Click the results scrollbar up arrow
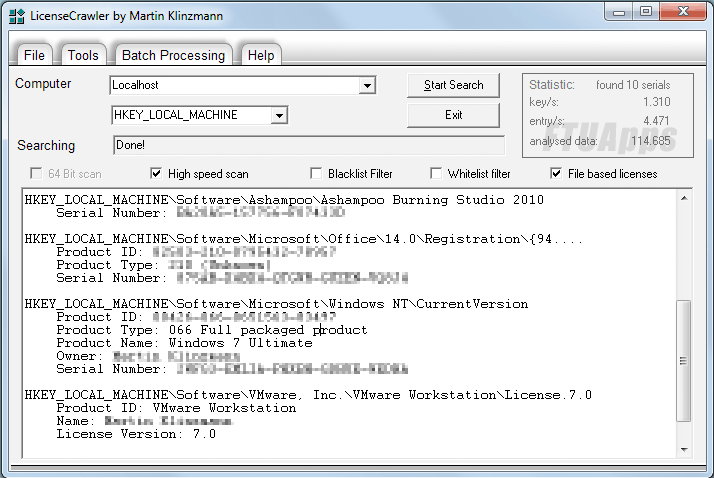714x478 pixels. pos(684,198)
